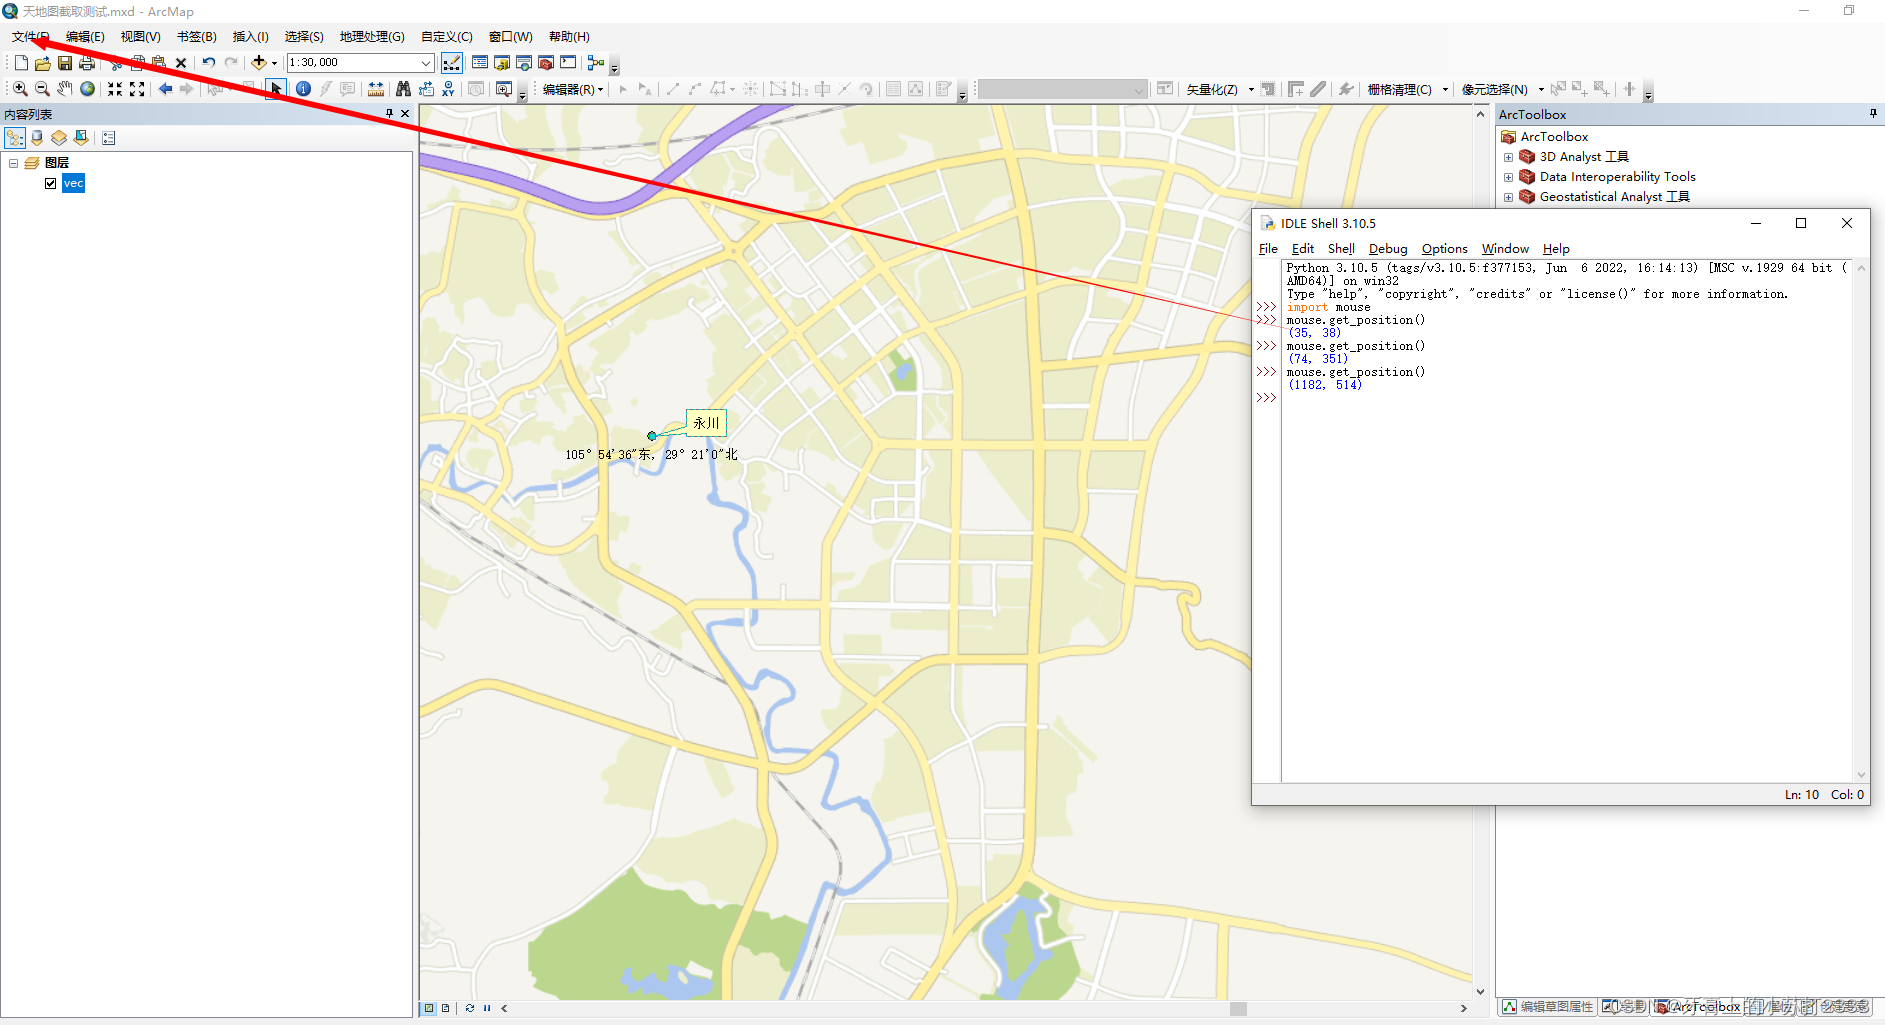Open the viewer window tool
Viewport: 1885px width, 1025px height.
coord(504,89)
